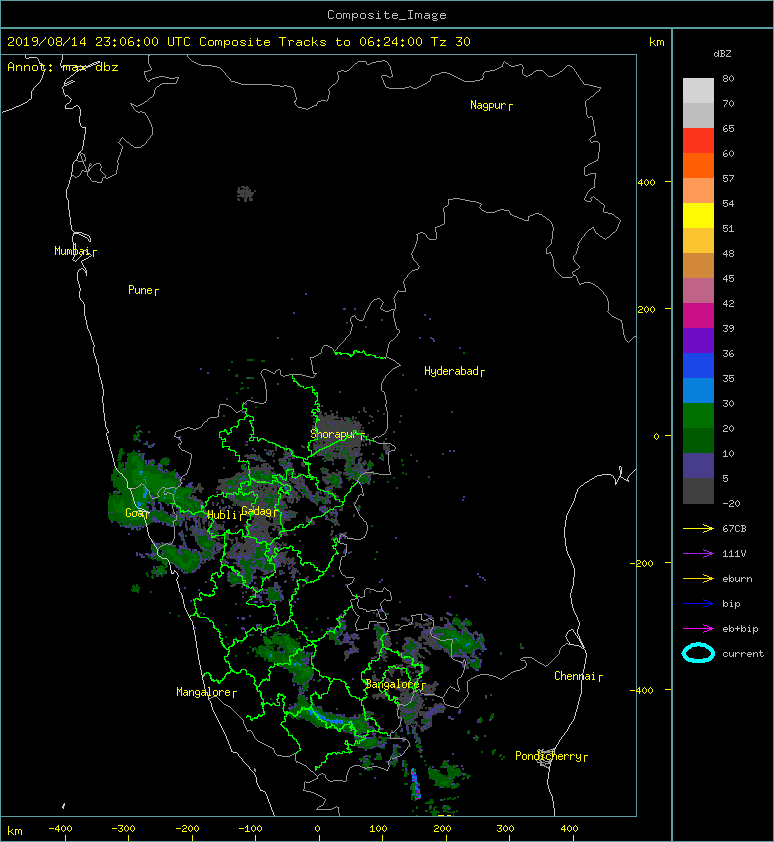This screenshot has width=774, height=842.
Task: Click the Goa label on the coast
Action: [136, 513]
